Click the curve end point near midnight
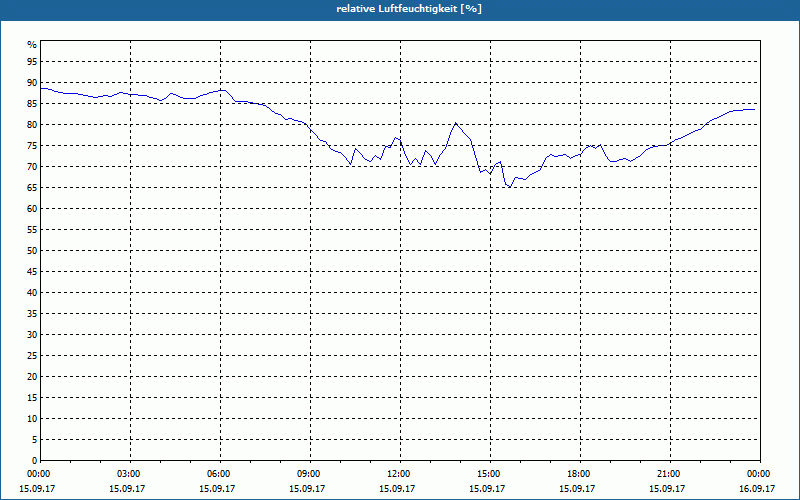Image resolution: width=800 pixels, height=500 pixels. coord(754,109)
